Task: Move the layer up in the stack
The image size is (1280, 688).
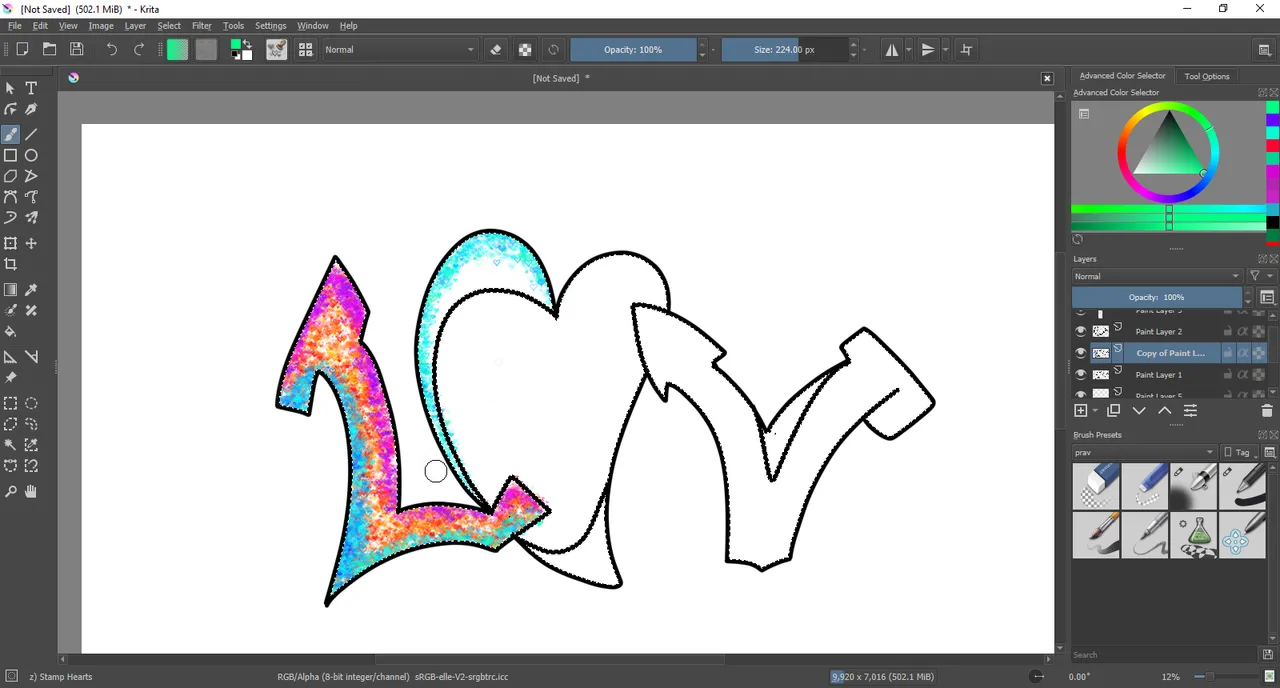Action: [1165, 411]
